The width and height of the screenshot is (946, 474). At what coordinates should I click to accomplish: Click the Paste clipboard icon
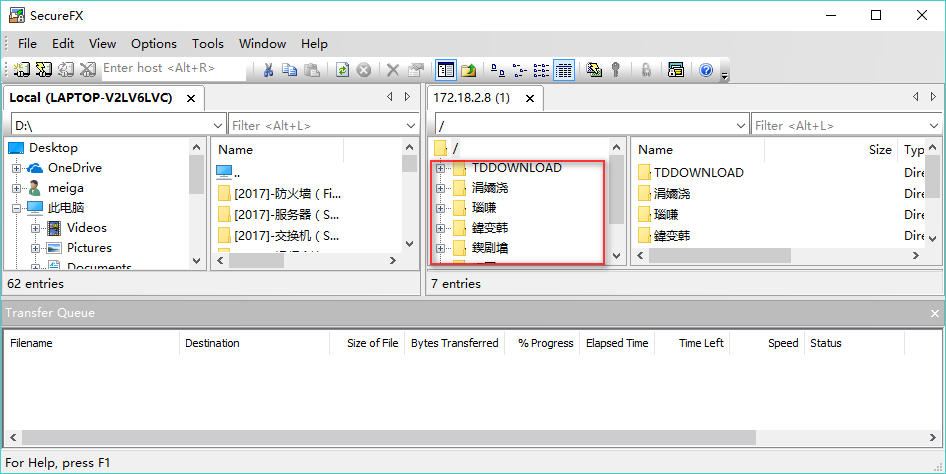pyautogui.click(x=312, y=70)
